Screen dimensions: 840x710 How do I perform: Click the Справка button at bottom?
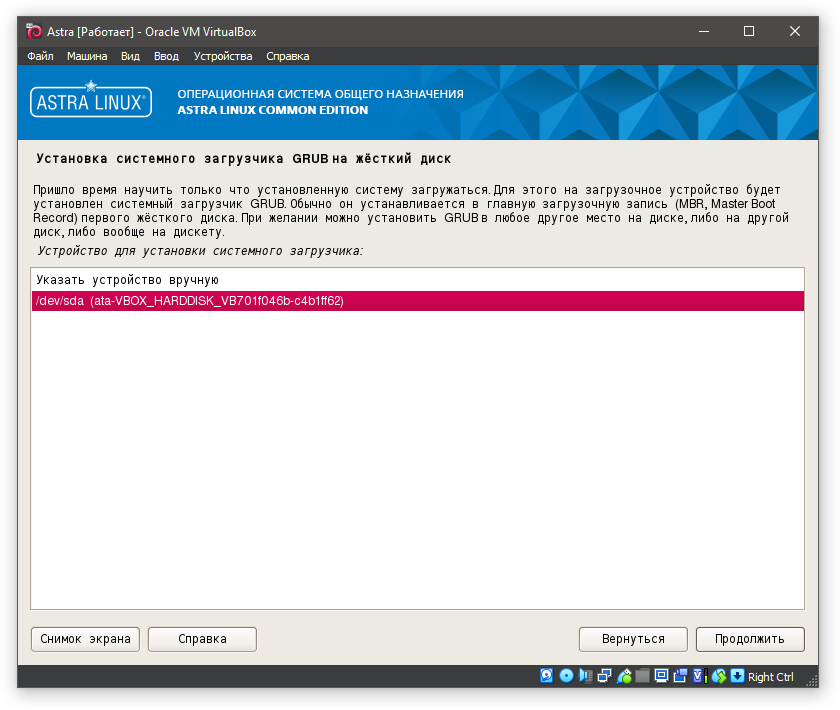(x=202, y=639)
